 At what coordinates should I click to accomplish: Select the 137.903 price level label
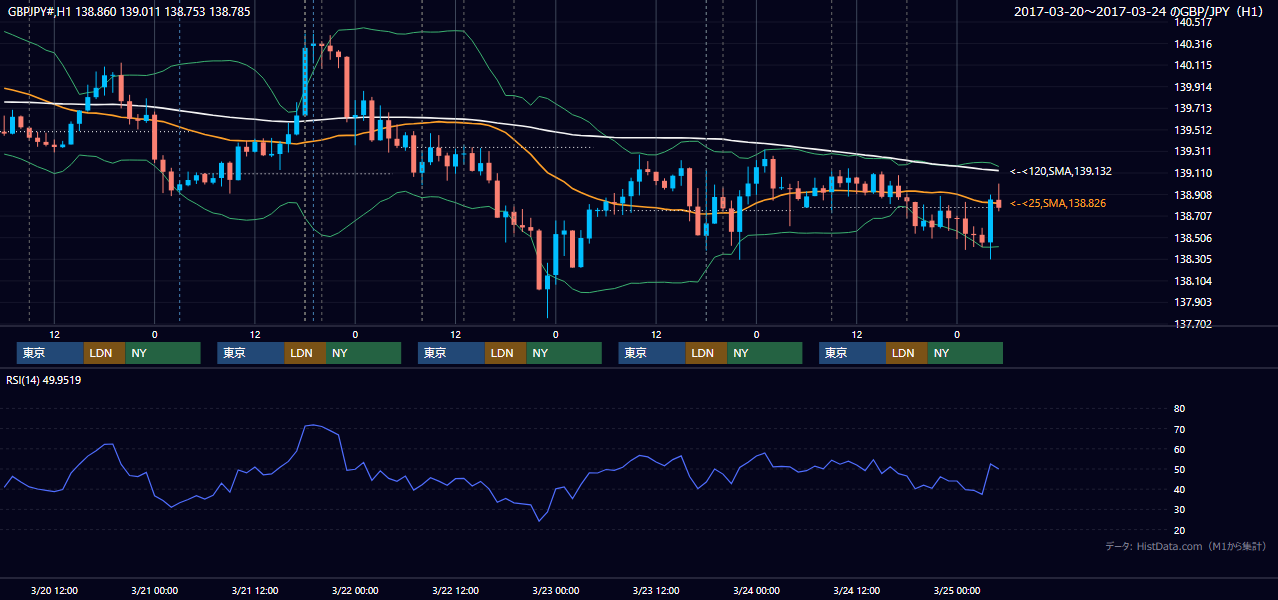pyautogui.click(x=1193, y=302)
